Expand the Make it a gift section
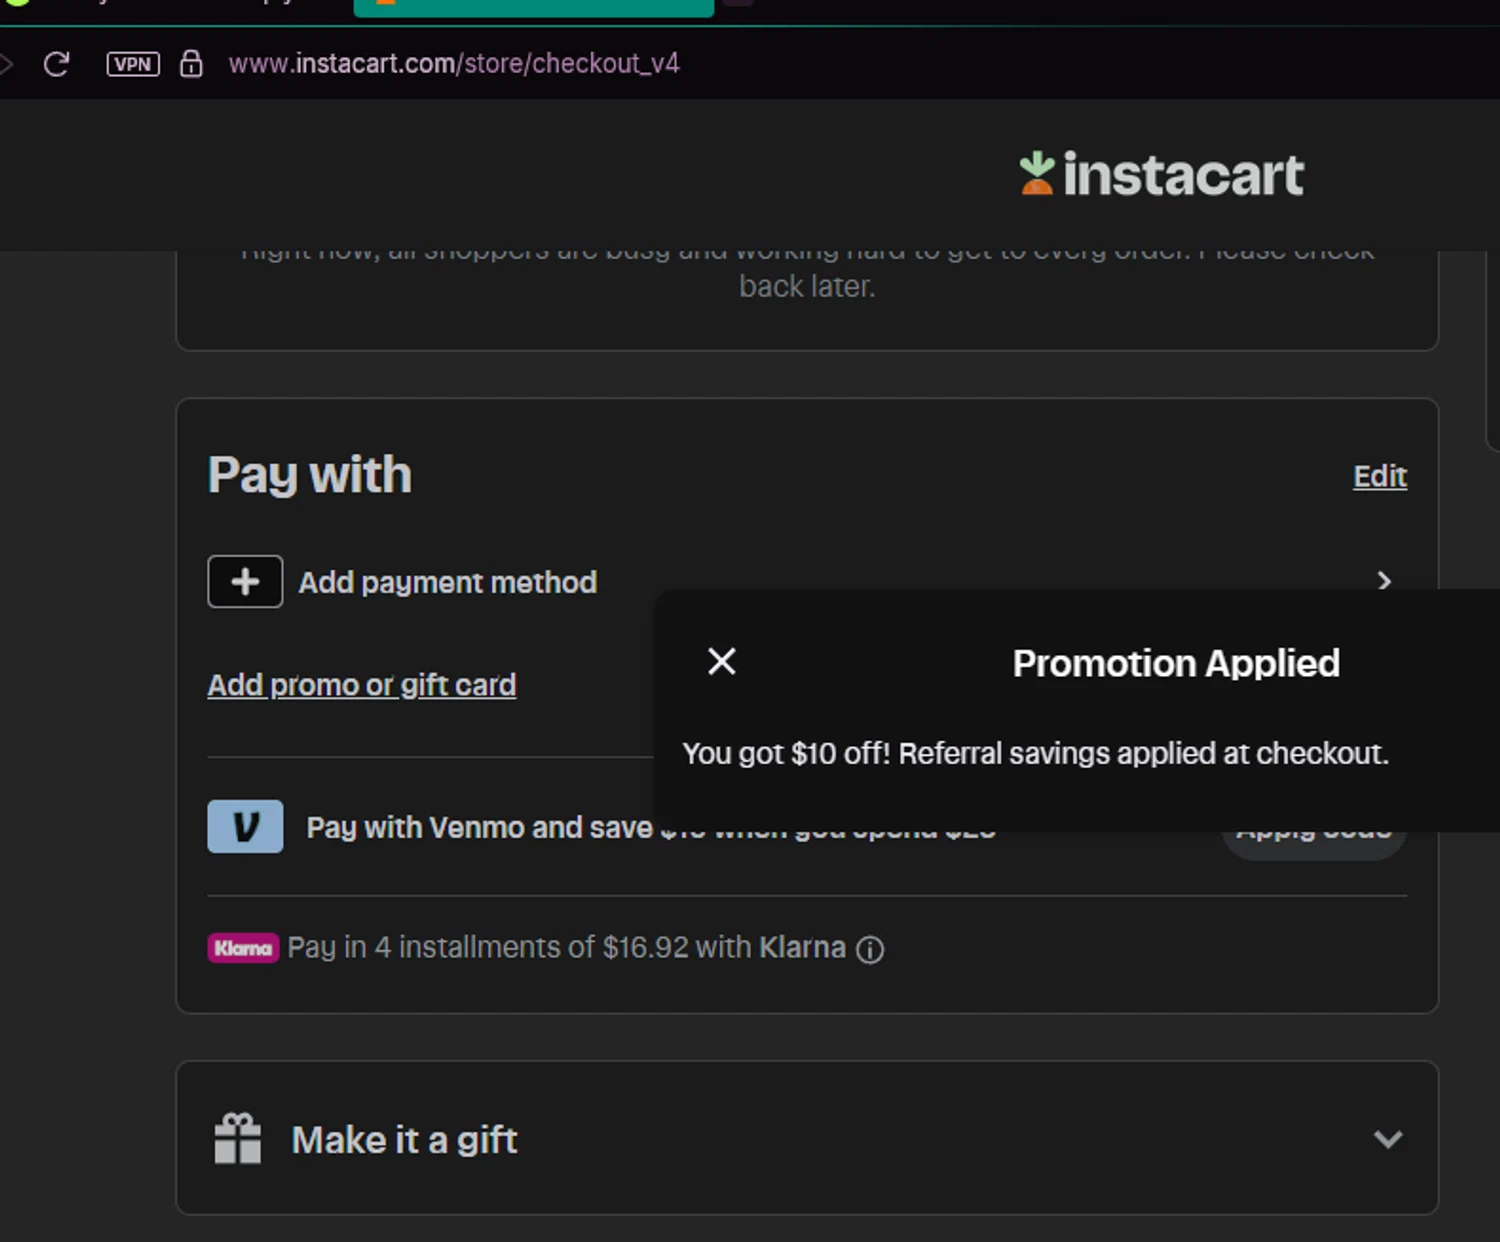Viewport: 1500px width, 1242px height. pos(1387,1138)
